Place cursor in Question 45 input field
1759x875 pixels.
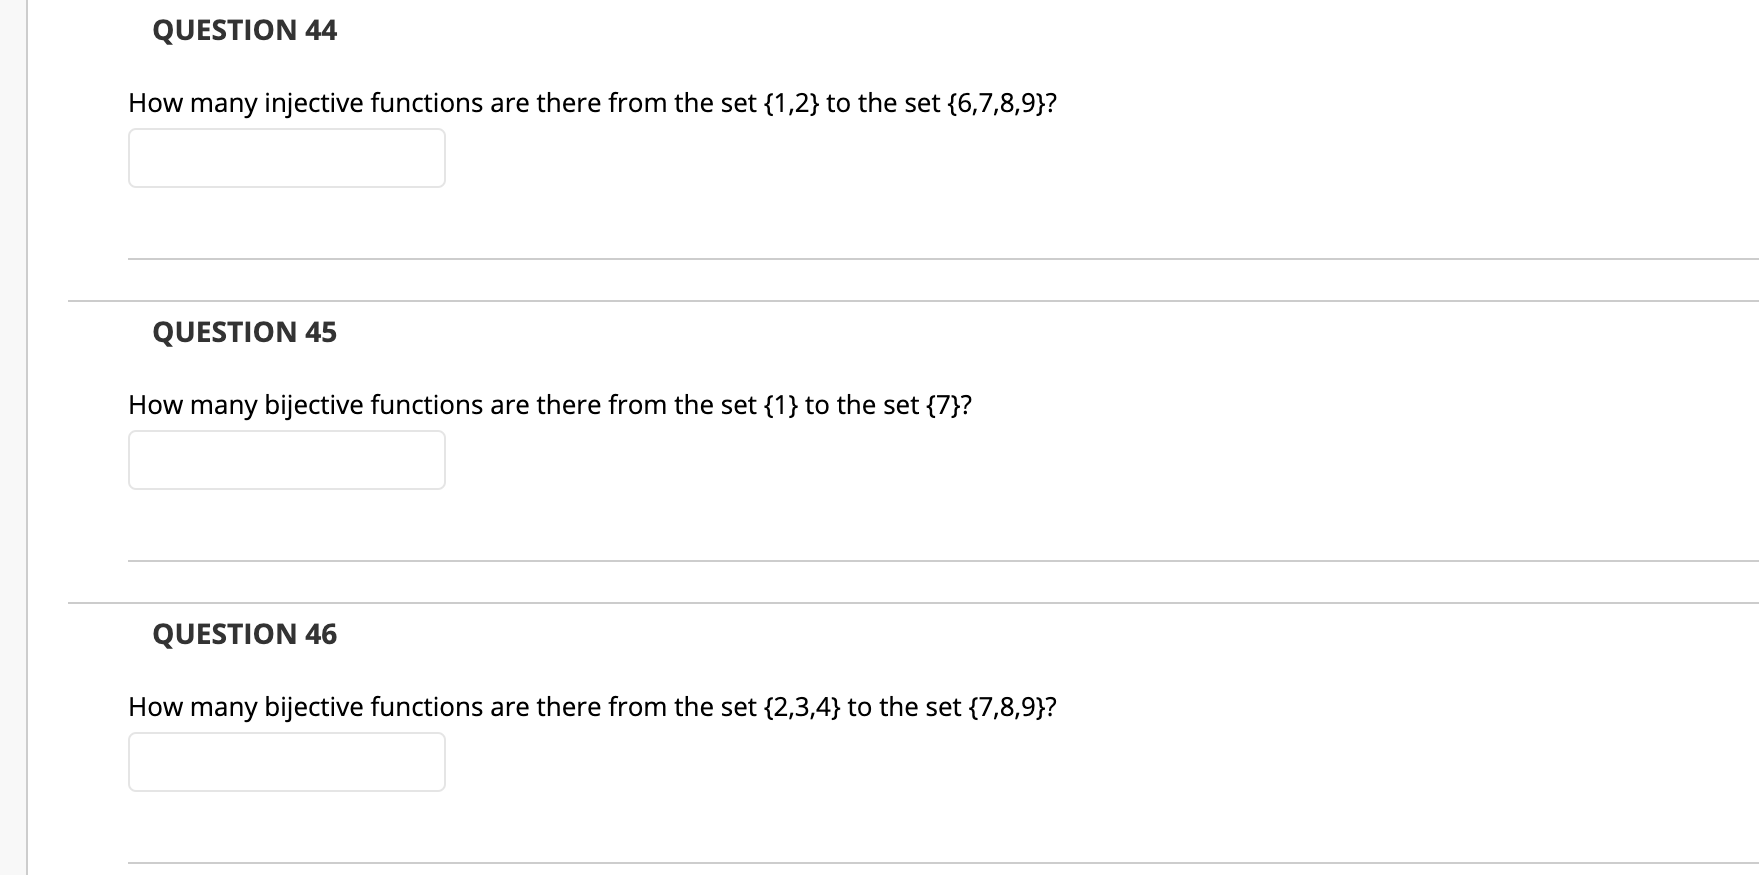286,460
